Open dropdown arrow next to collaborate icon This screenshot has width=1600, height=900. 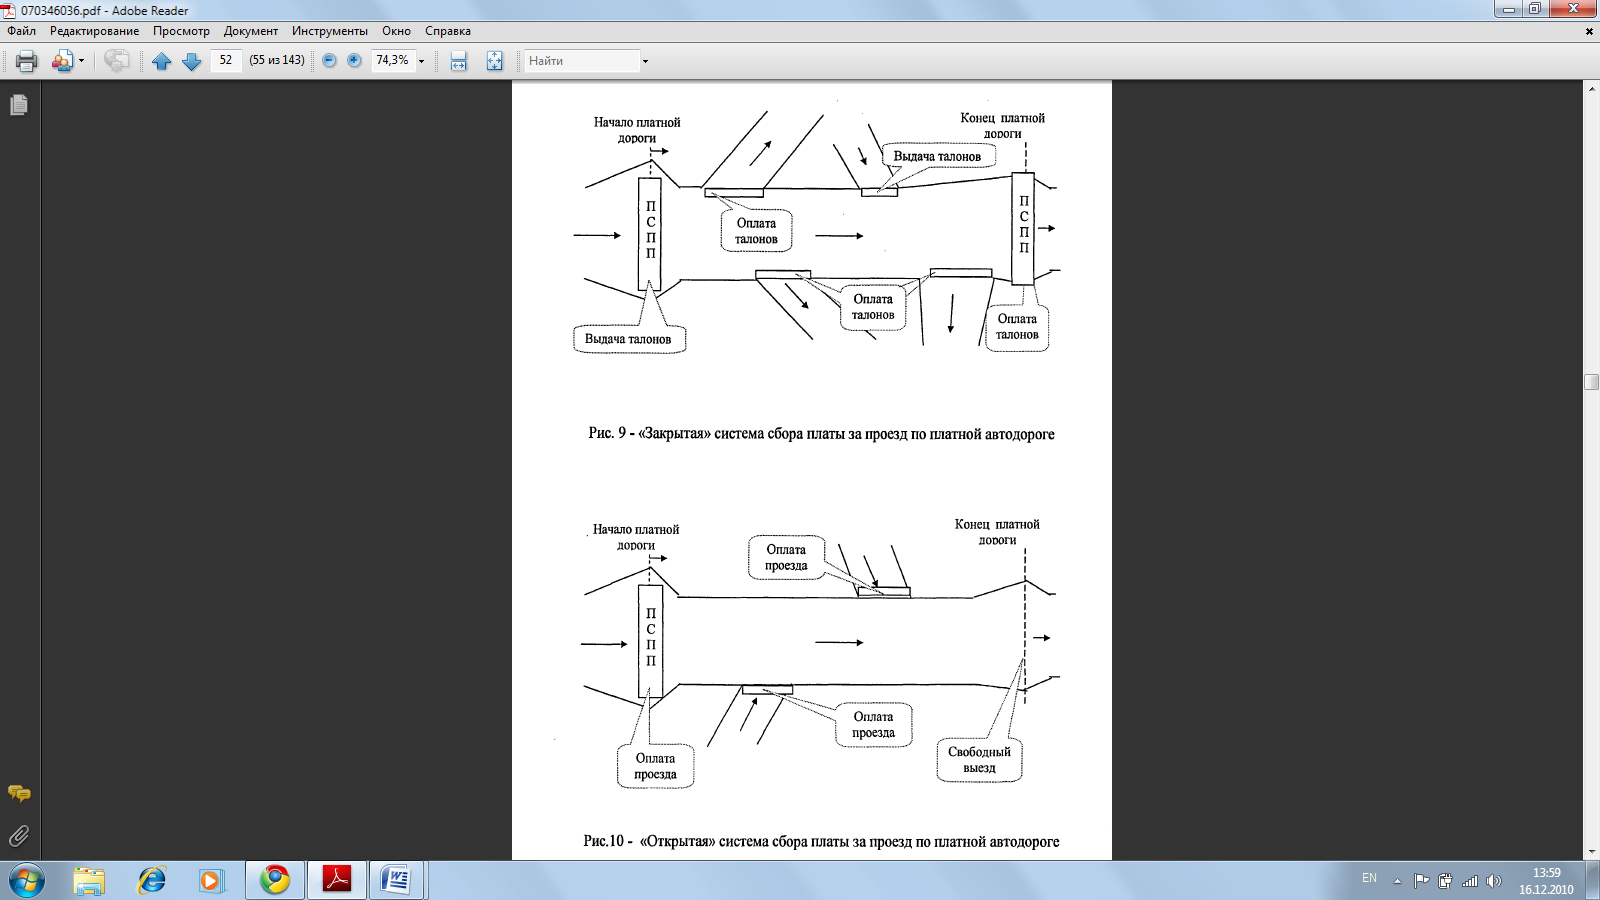tap(81, 61)
